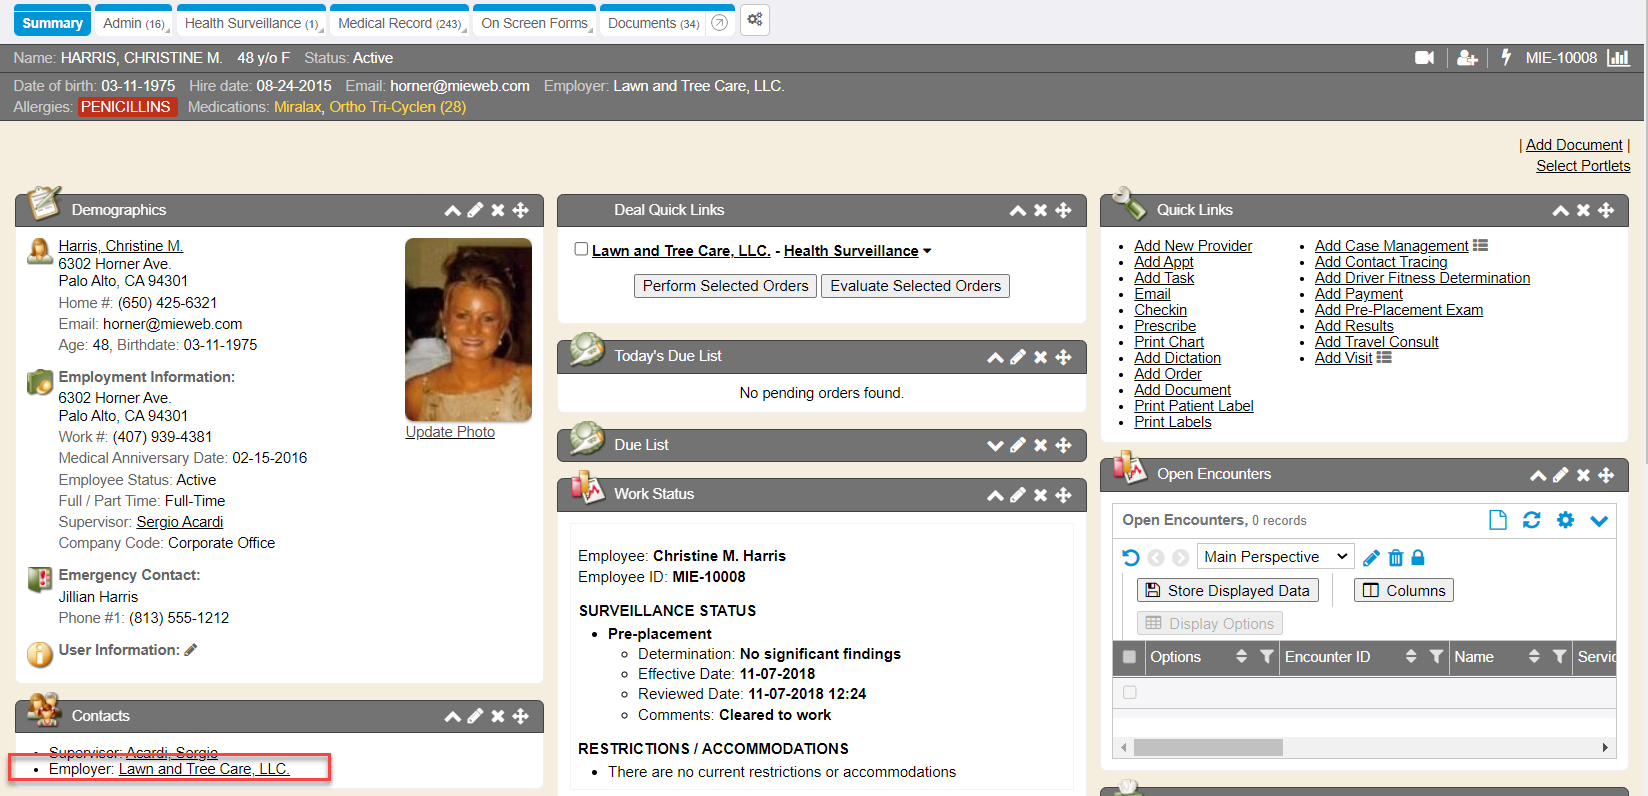Click the refresh icon in Open Encounters
This screenshot has width=1648, height=796.
click(1531, 520)
